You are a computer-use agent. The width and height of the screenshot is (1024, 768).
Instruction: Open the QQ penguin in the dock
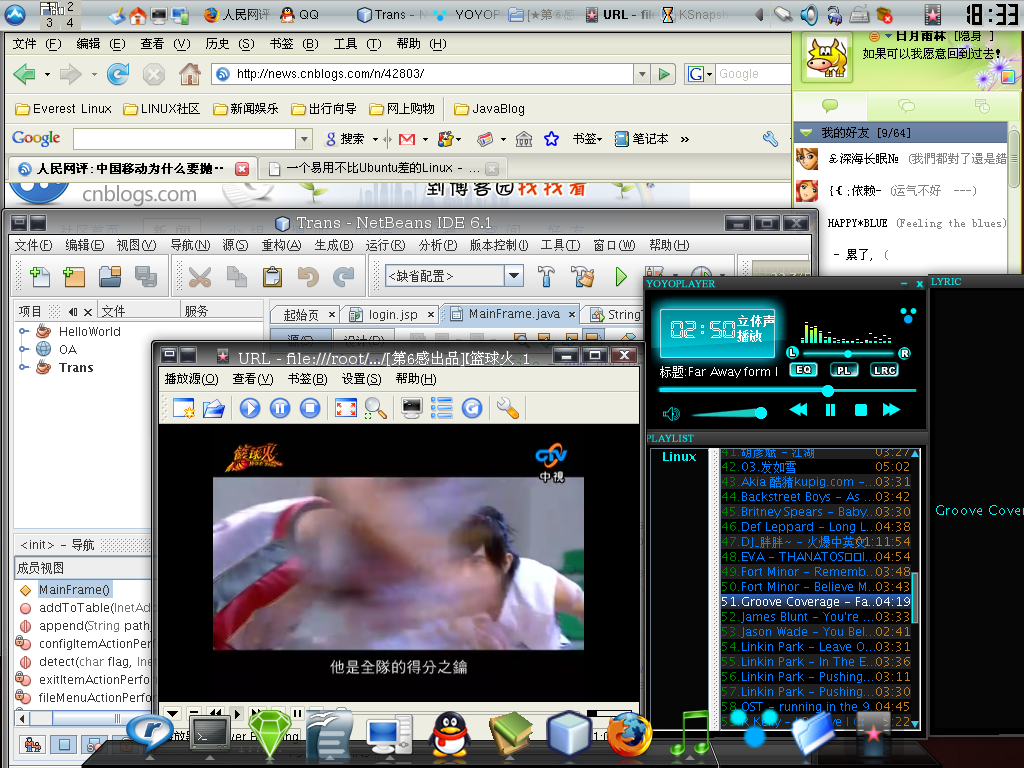[449, 735]
